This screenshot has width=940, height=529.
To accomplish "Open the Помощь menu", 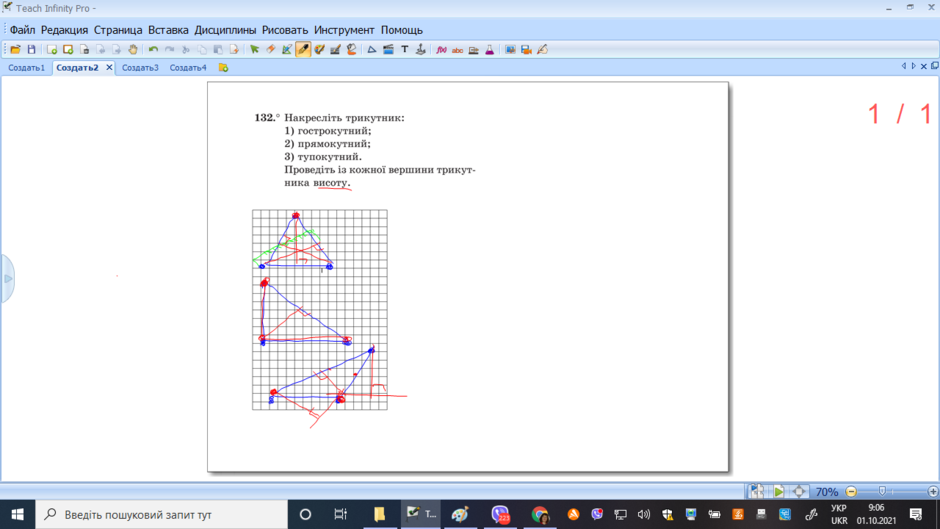I will 402,30.
